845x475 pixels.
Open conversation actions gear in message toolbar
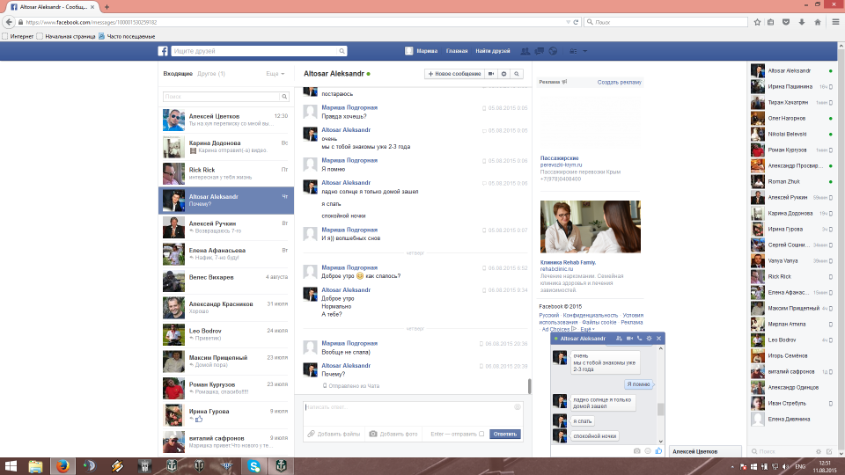pyautogui.click(x=504, y=74)
